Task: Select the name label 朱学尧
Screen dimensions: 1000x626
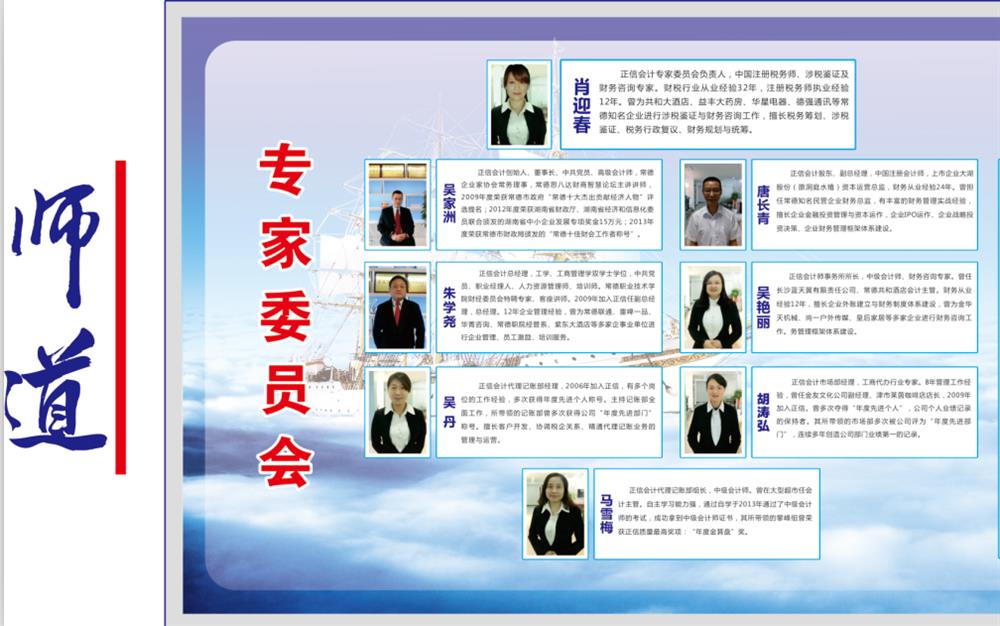Action: [449, 307]
